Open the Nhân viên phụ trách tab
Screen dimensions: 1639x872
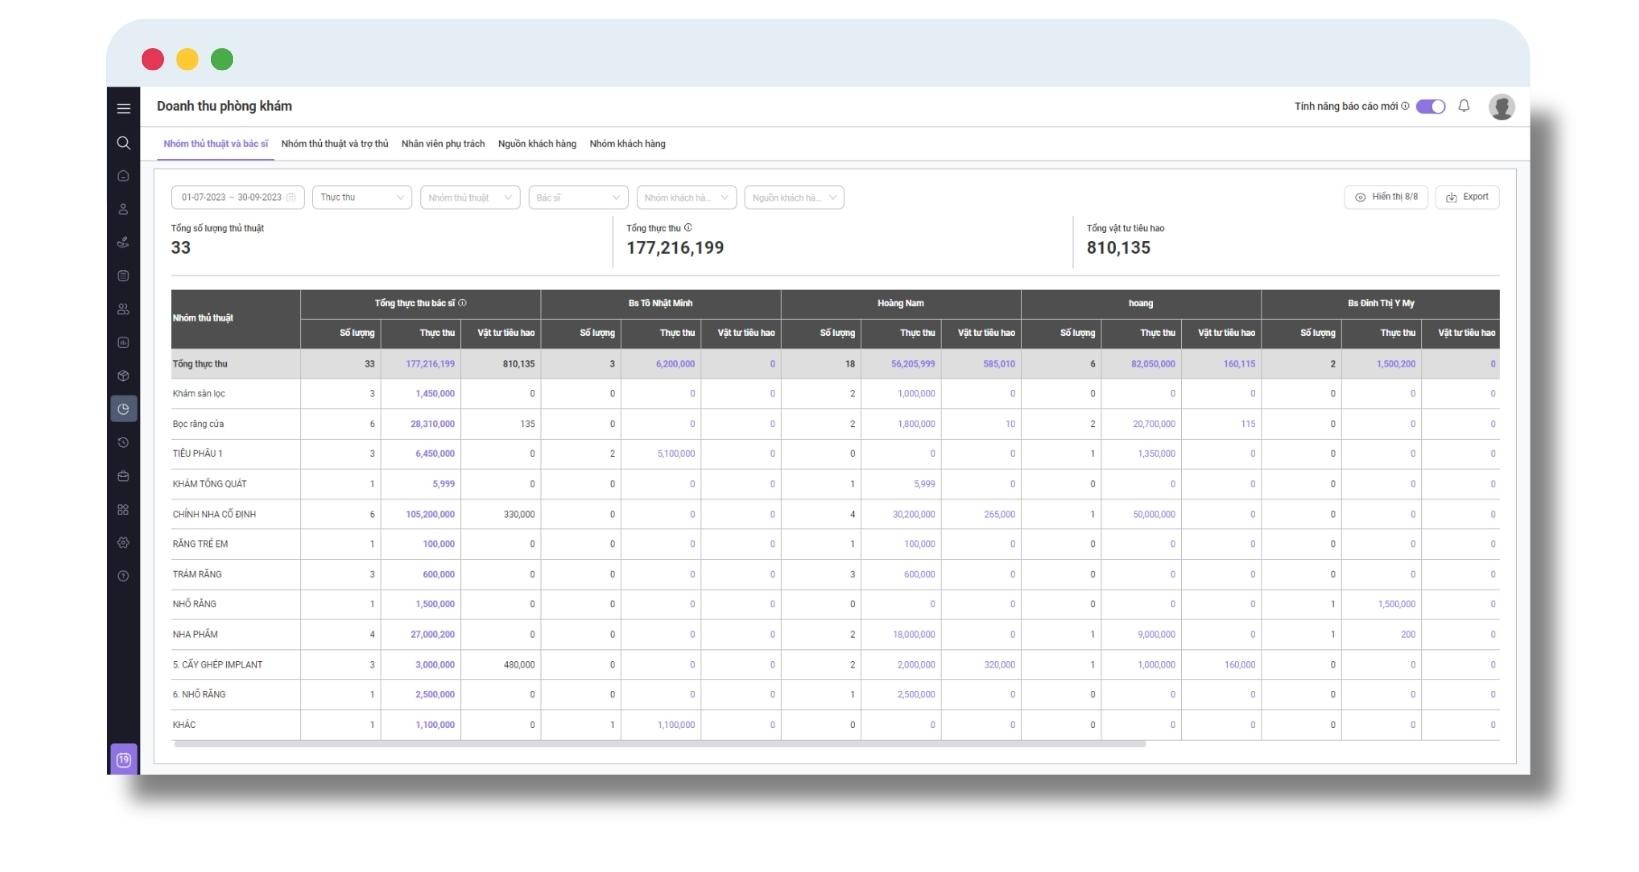click(x=443, y=144)
